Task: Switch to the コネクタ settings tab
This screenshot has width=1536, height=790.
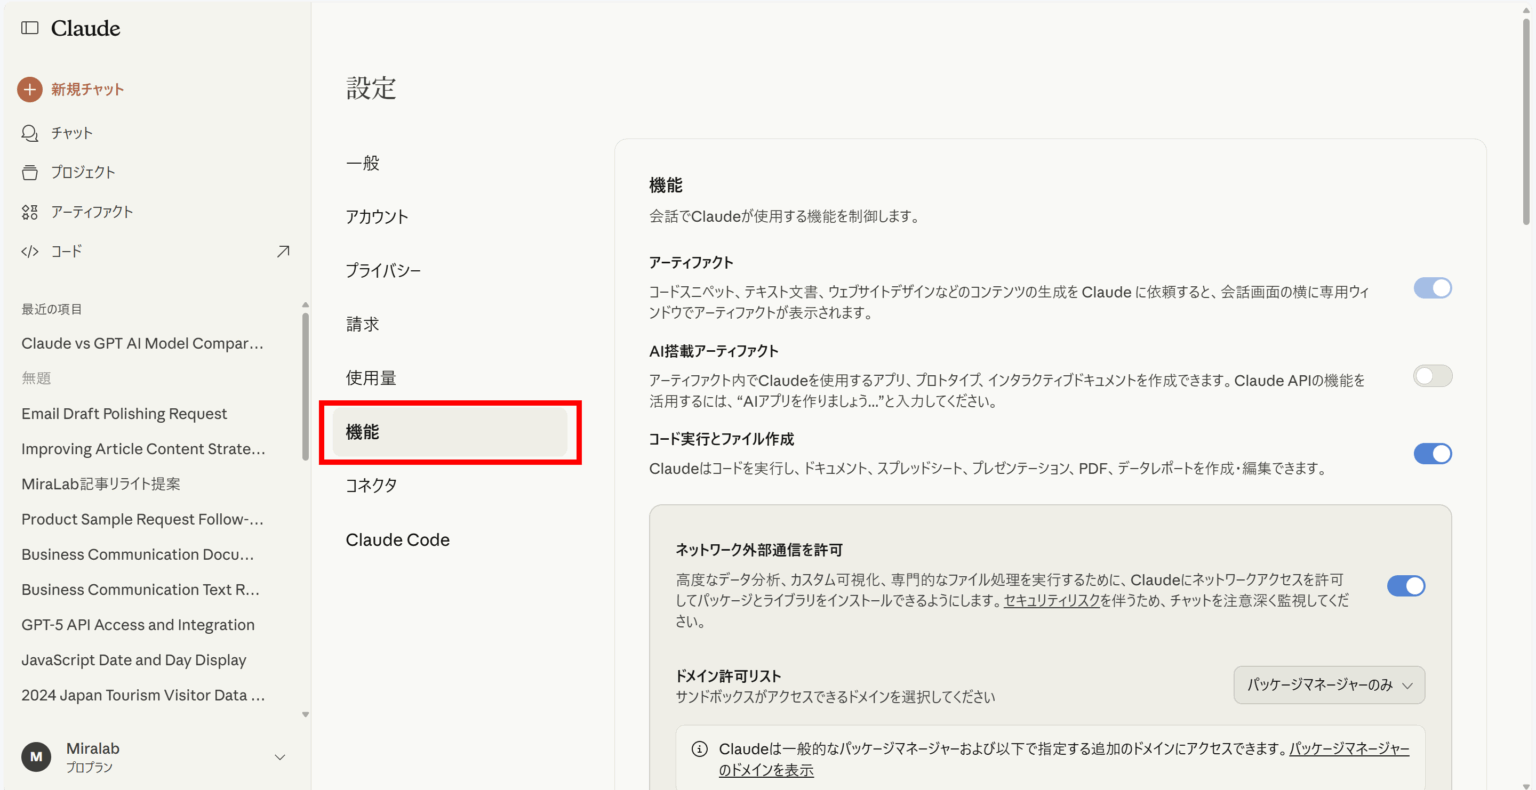Action: tap(371, 485)
